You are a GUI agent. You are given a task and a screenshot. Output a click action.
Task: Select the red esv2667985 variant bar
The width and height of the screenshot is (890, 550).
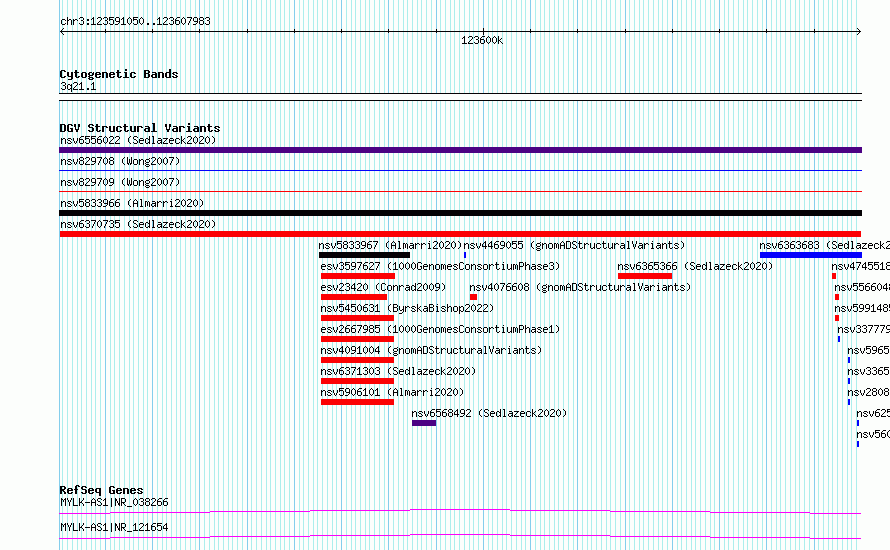coord(357,339)
